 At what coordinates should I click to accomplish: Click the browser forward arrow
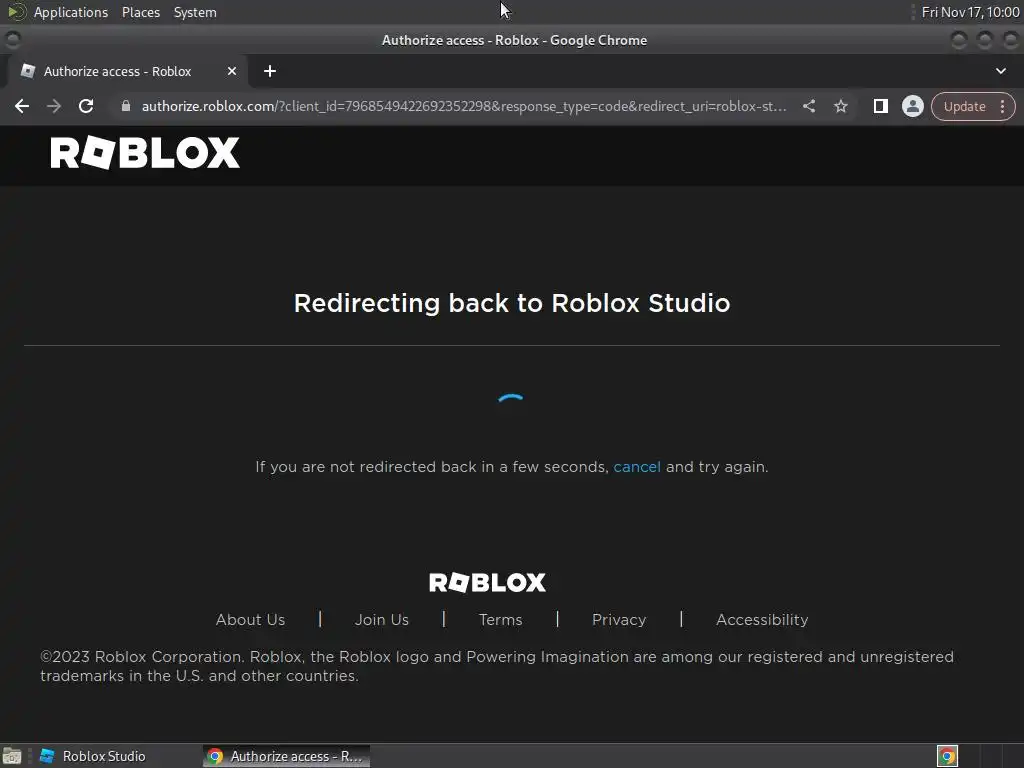tap(54, 106)
